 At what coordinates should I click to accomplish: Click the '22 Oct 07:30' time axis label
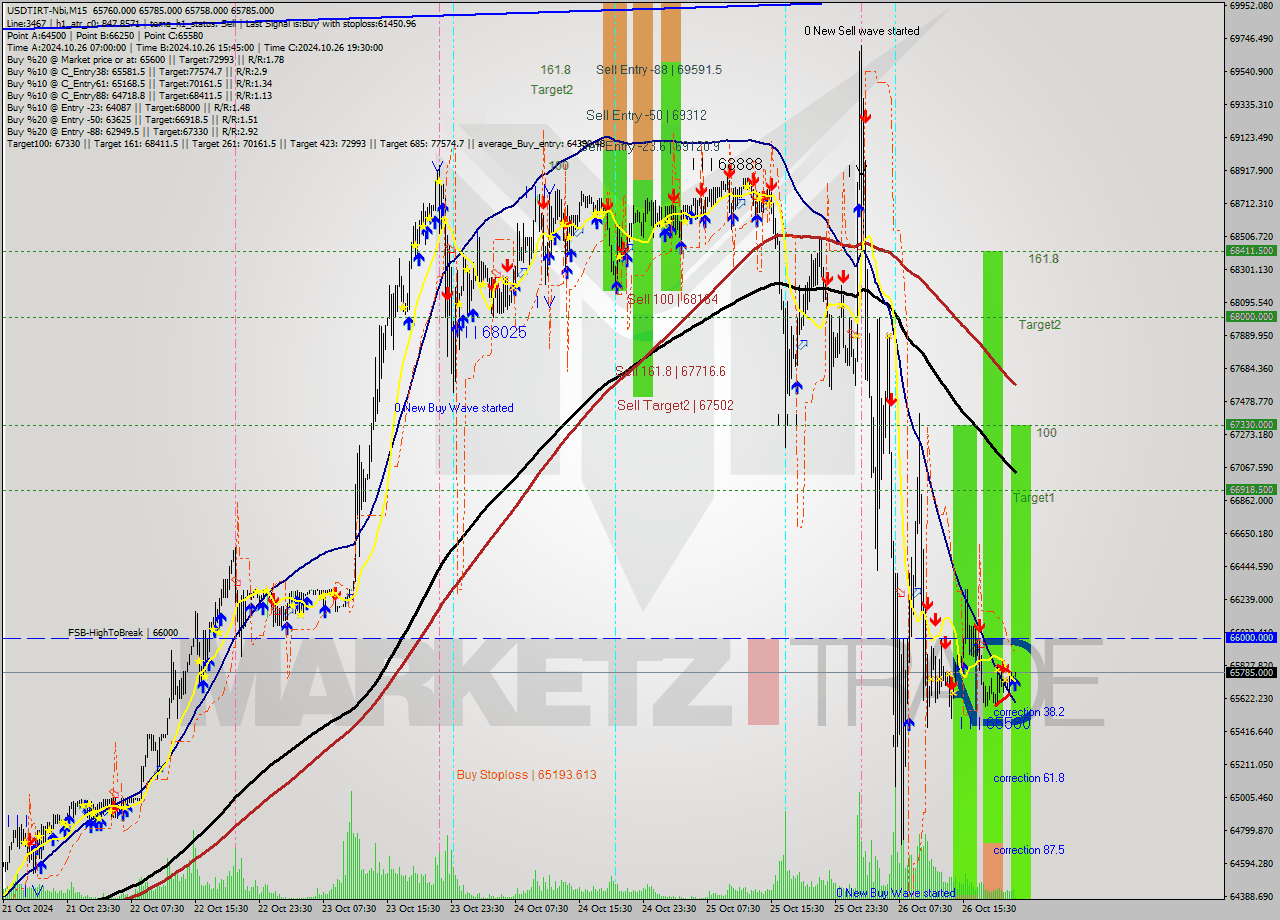tap(158, 908)
